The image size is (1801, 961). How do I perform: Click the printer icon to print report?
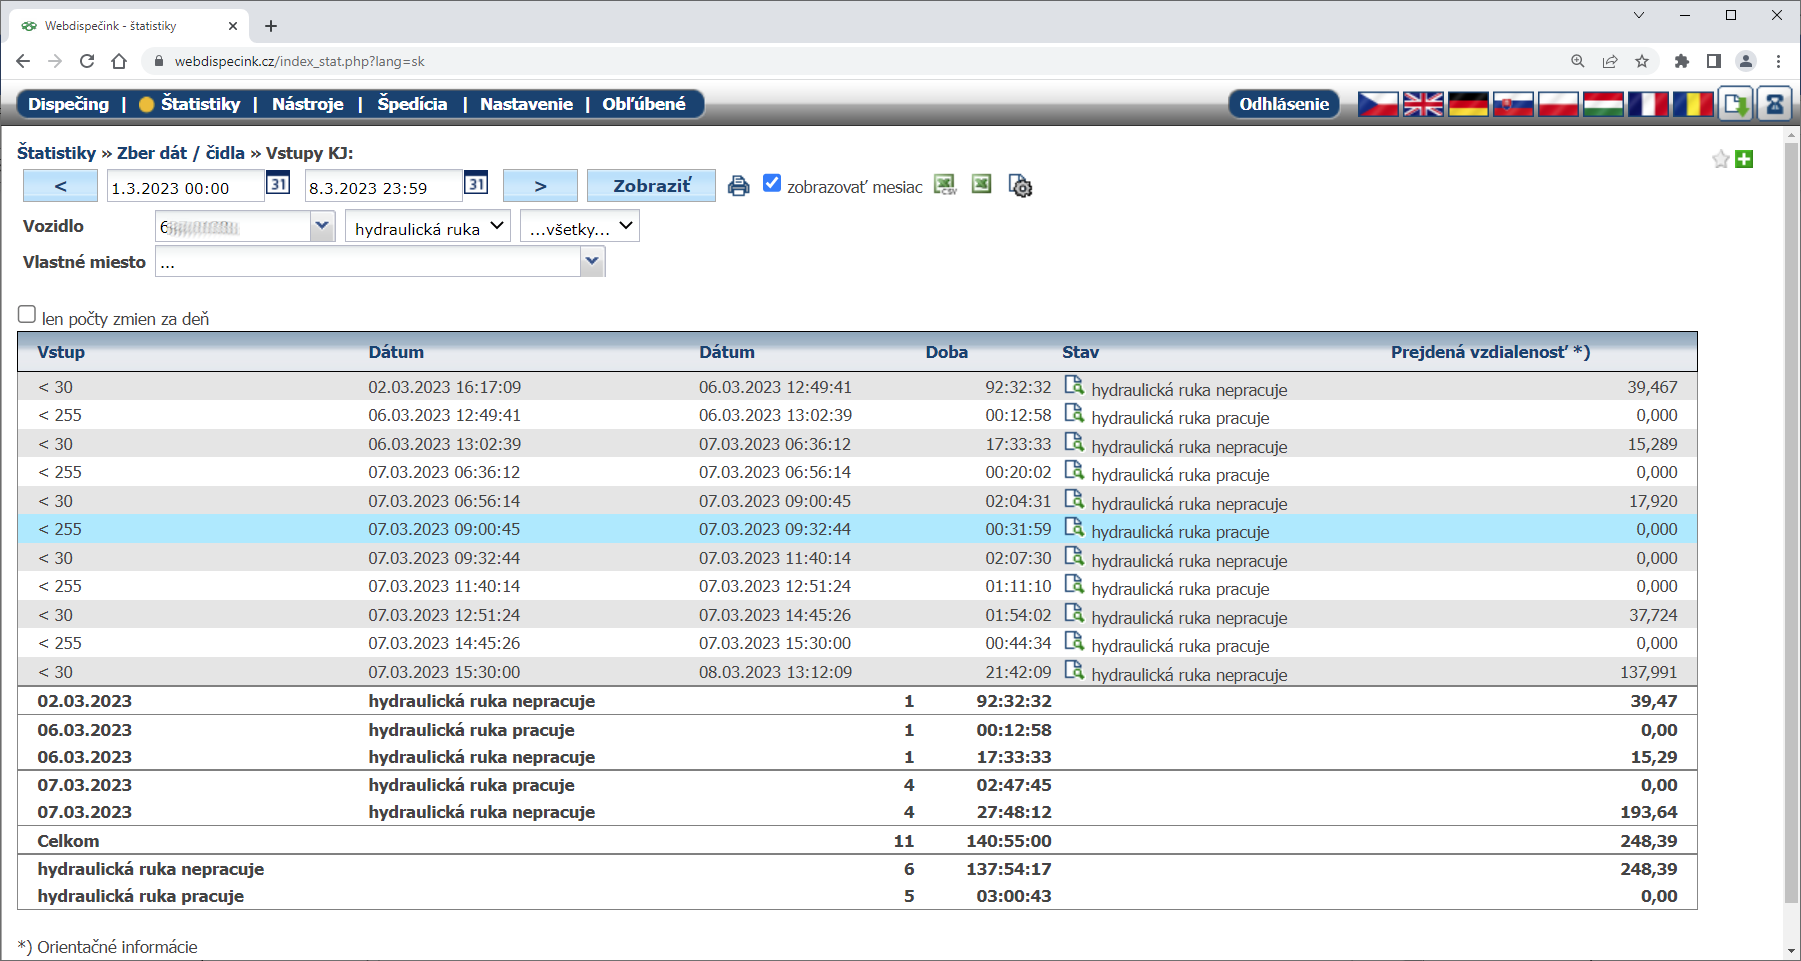(x=738, y=186)
